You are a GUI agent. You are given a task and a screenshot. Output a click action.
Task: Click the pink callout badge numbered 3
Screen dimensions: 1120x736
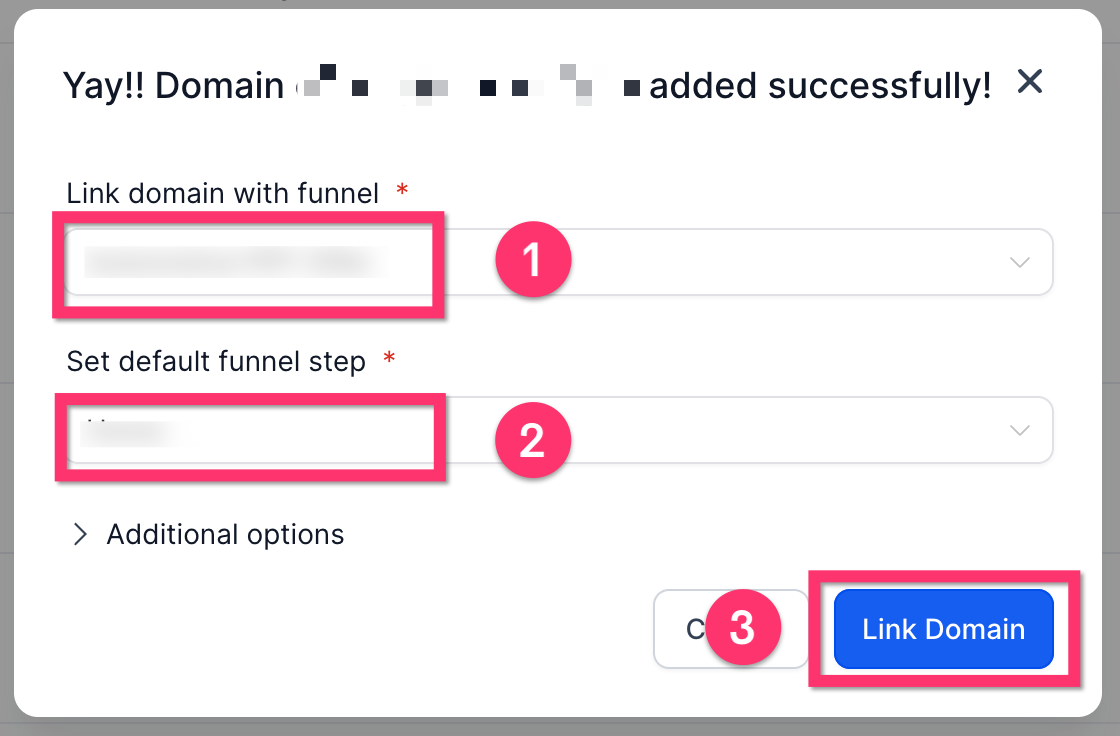click(743, 628)
